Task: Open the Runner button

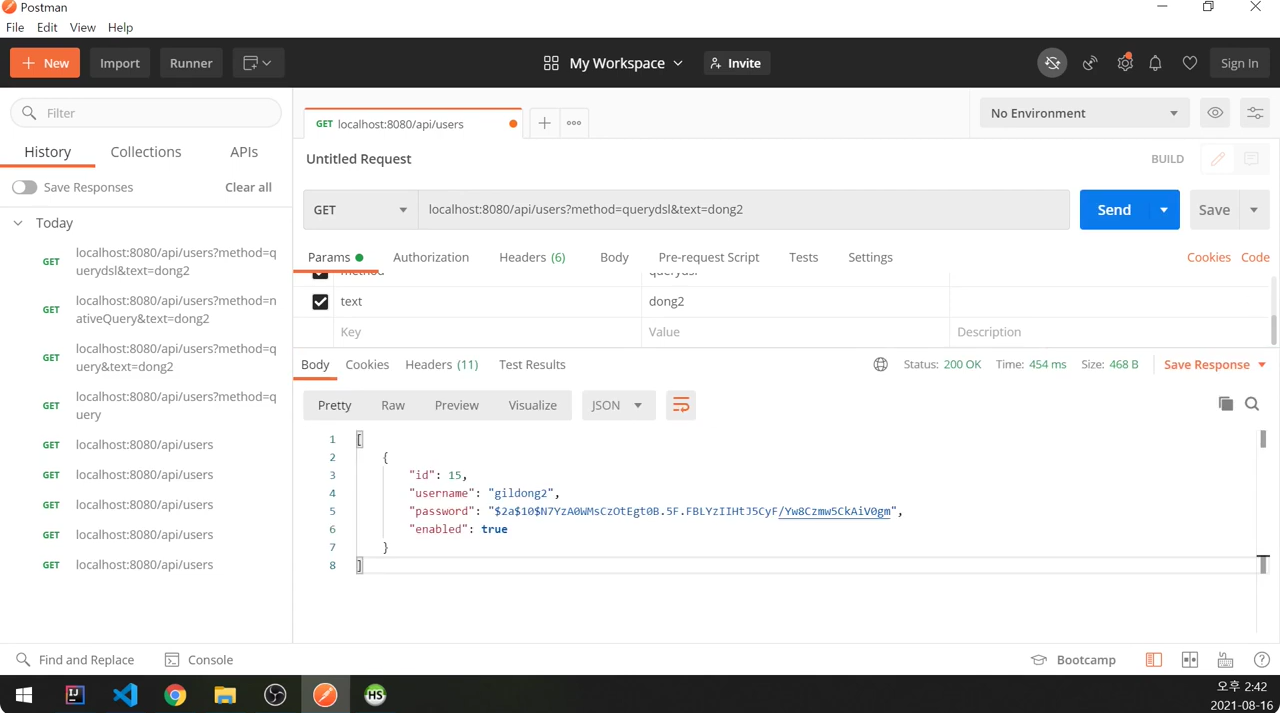Action: pyautogui.click(x=191, y=63)
